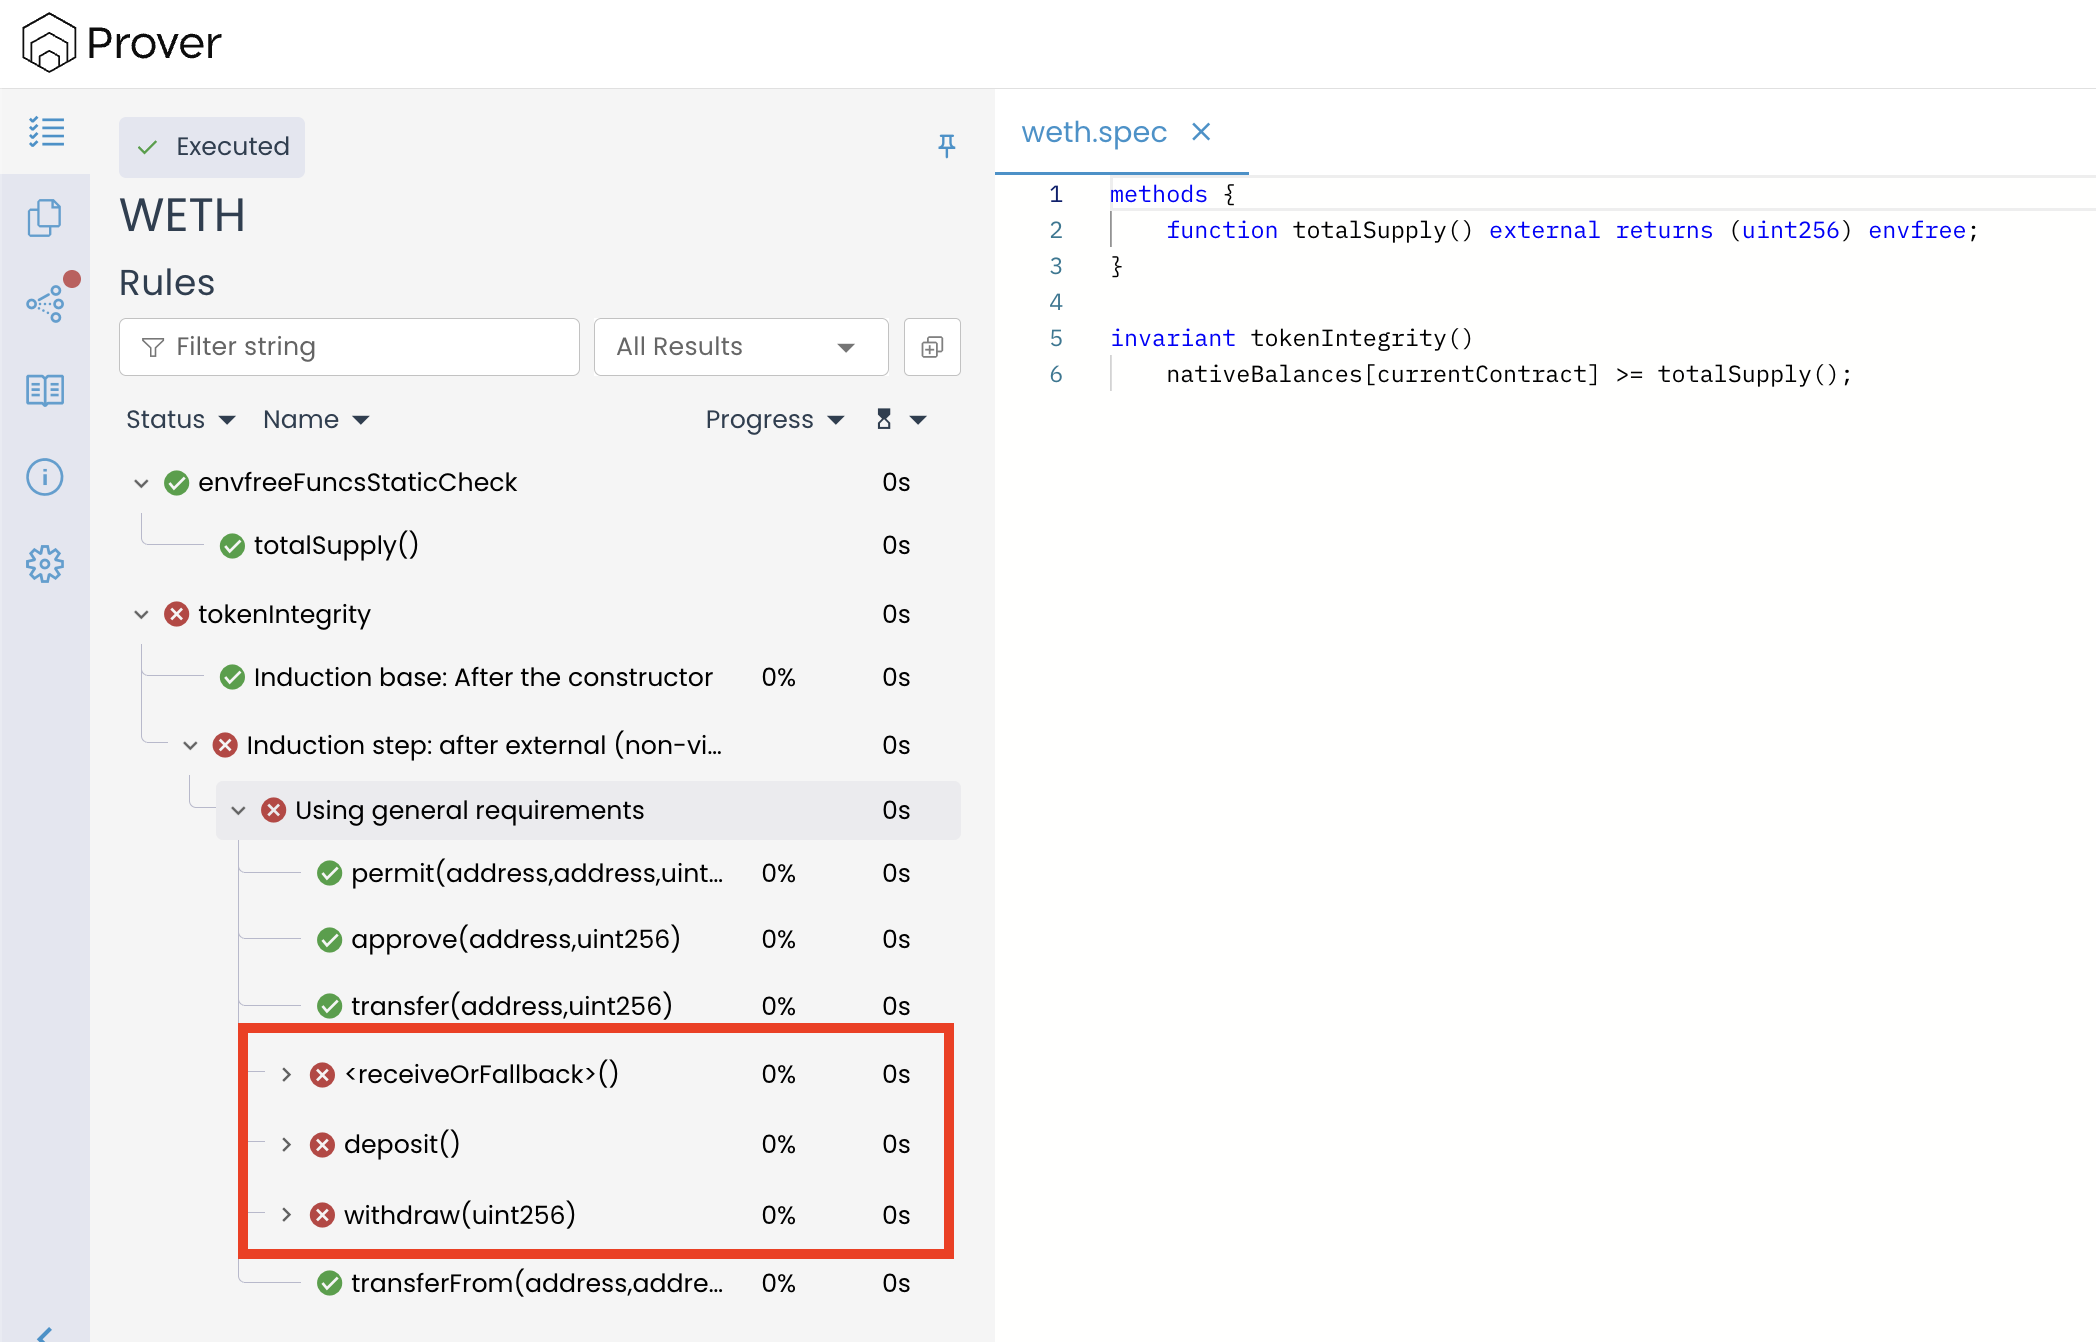The image size is (2096, 1342).
Task: Open the files copy sidebar icon
Action: coord(45,217)
